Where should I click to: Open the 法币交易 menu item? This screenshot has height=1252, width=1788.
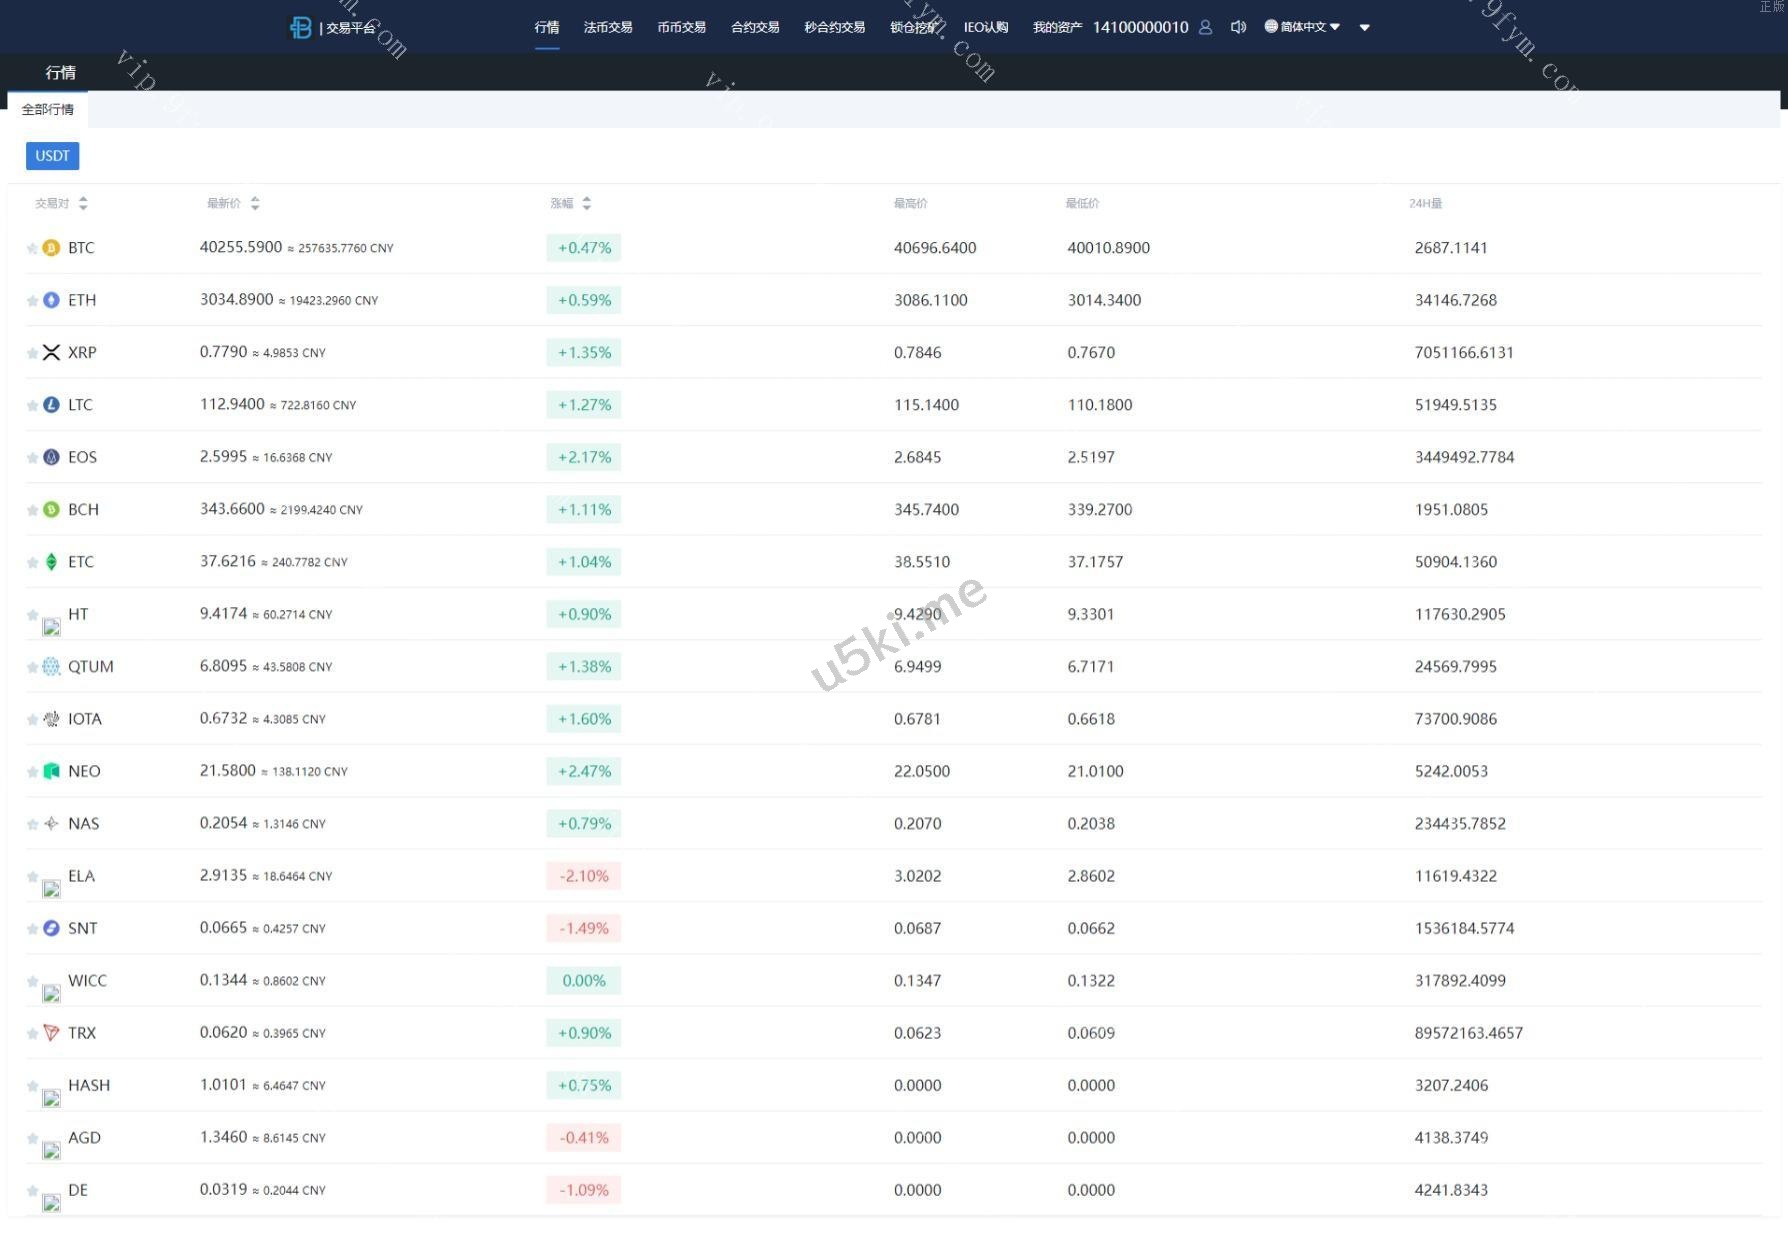click(607, 27)
